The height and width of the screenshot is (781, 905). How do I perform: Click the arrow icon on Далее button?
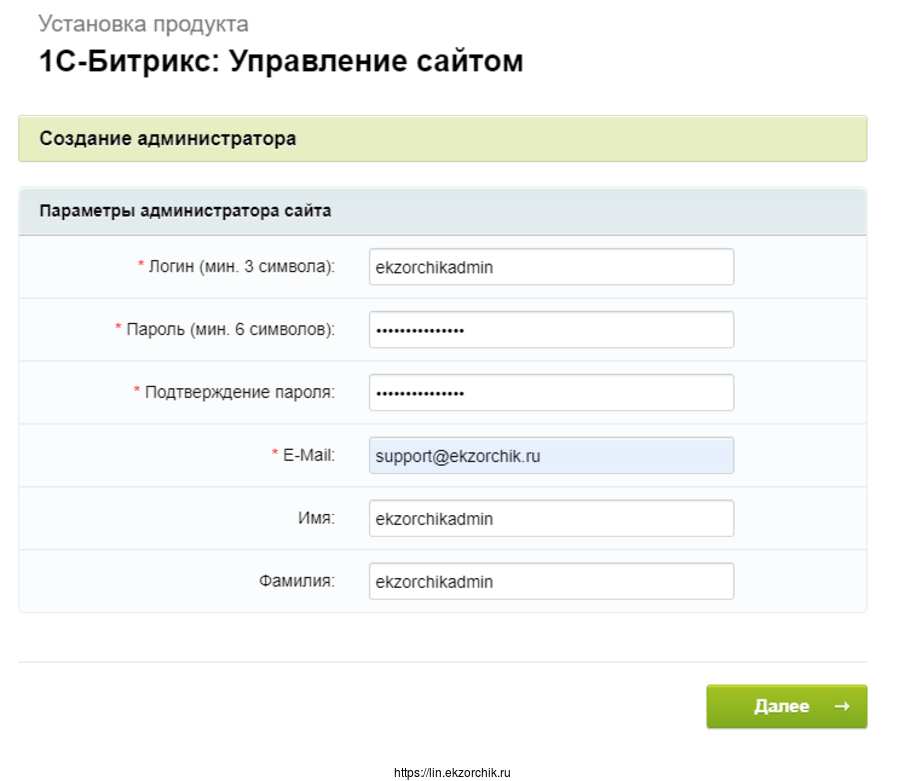[x=842, y=706]
